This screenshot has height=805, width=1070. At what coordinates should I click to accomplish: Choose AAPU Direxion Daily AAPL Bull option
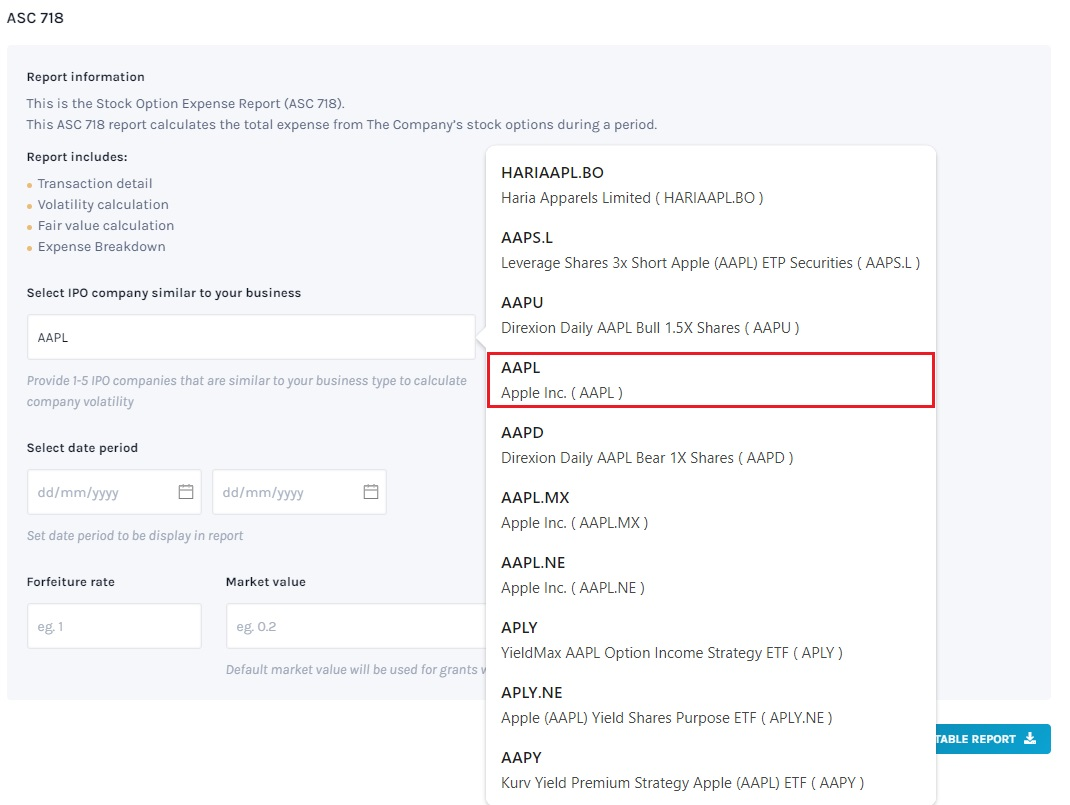point(710,314)
